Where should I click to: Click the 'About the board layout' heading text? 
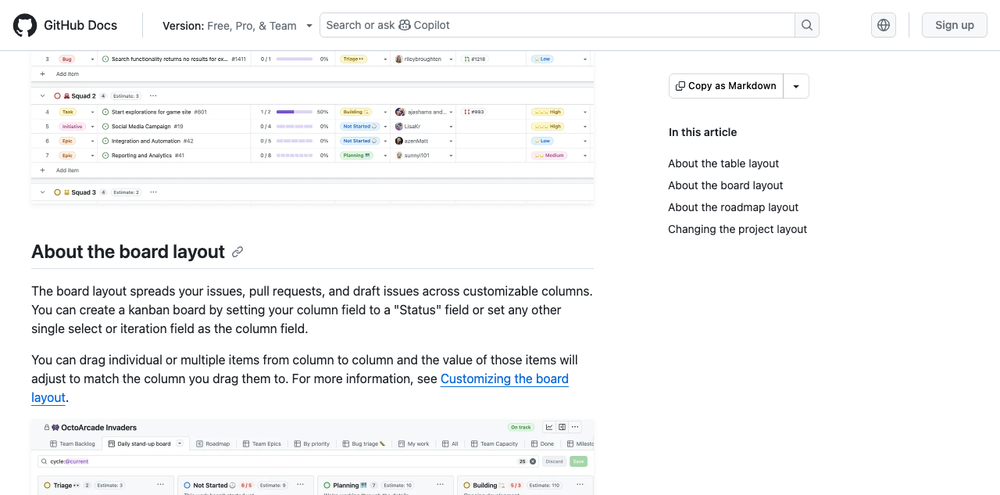pos(128,252)
